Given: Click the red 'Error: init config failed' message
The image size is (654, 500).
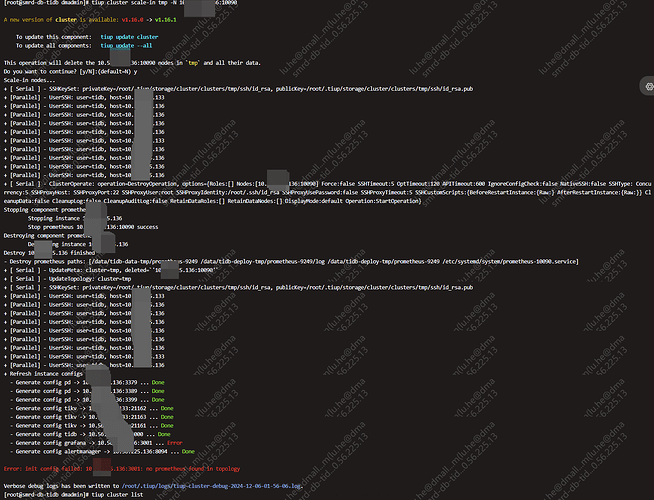Looking at the screenshot, I should click(x=122, y=469).
